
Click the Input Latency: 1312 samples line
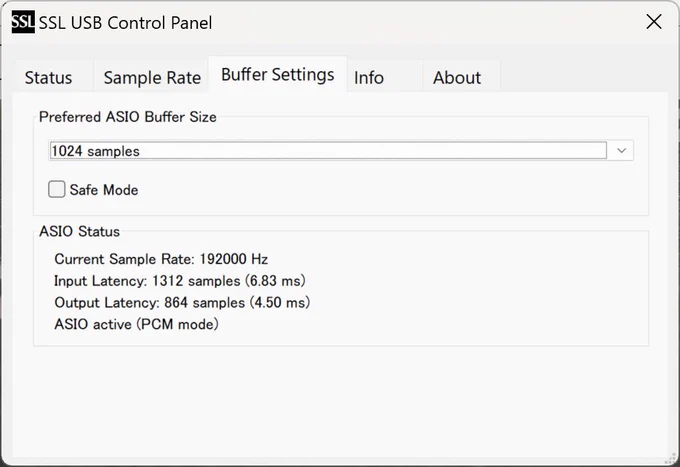point(180,281)
